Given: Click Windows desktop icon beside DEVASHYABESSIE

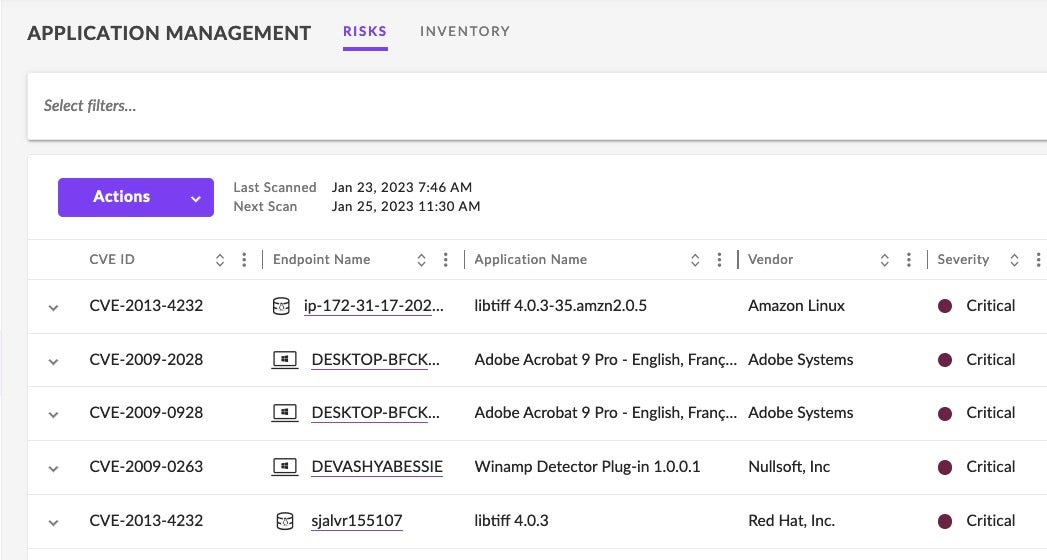Looking at the screenshot, I should click(x=285, y=467).
